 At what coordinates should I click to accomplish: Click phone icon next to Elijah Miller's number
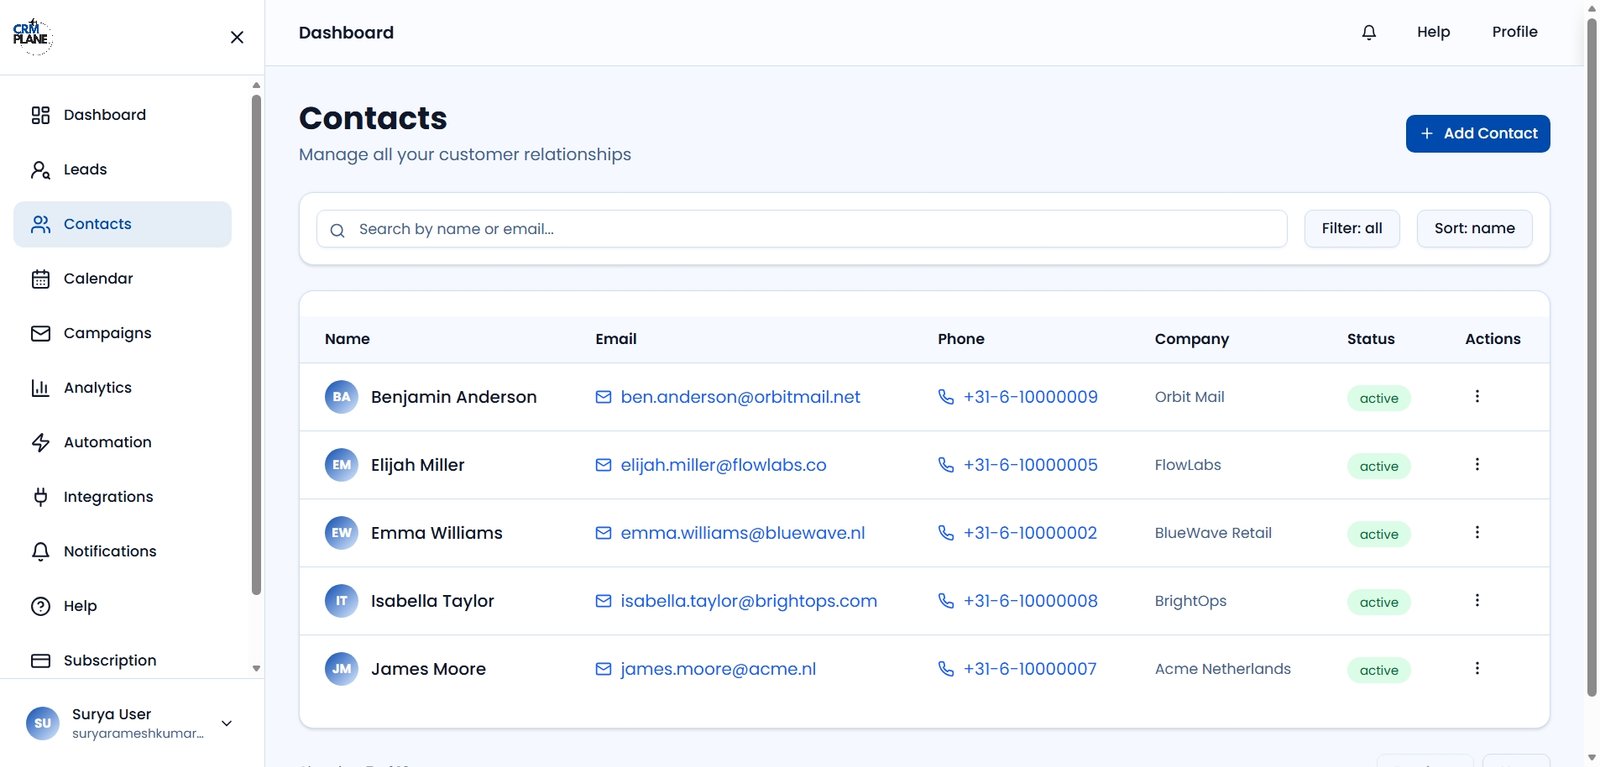click(x=946, y=465)
